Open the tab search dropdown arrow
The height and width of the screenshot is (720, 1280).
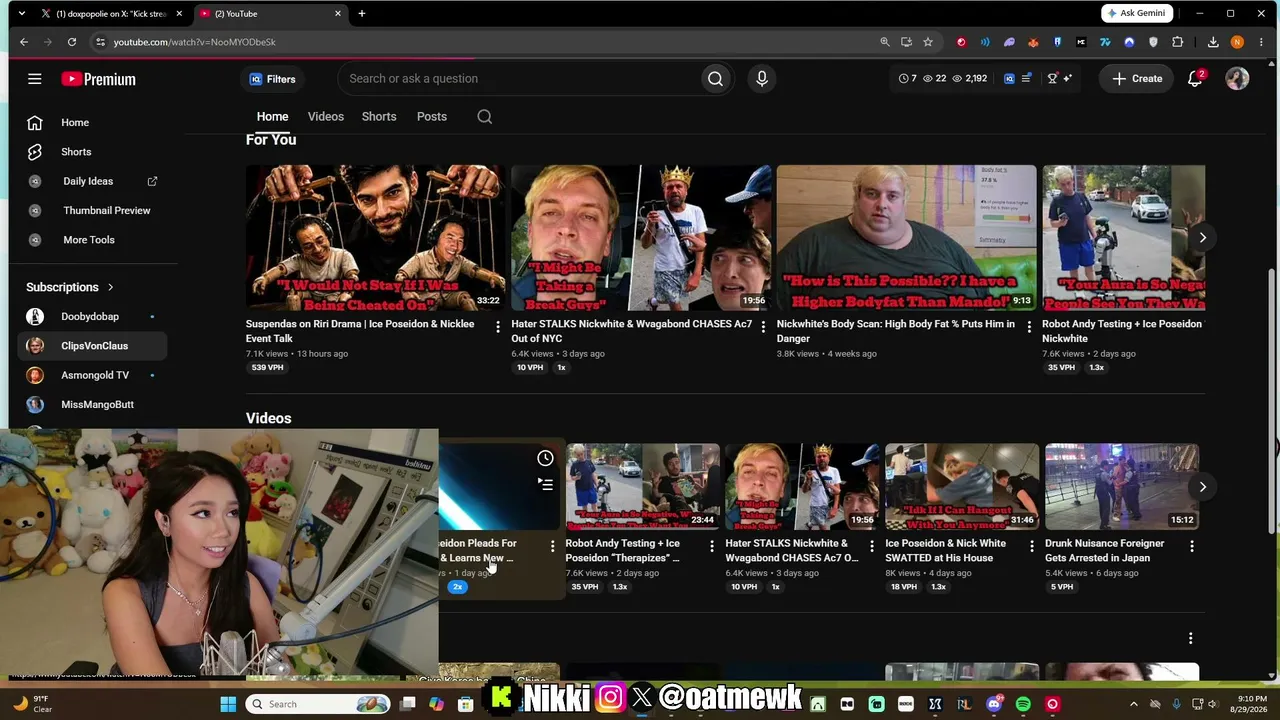coord(21,14)
